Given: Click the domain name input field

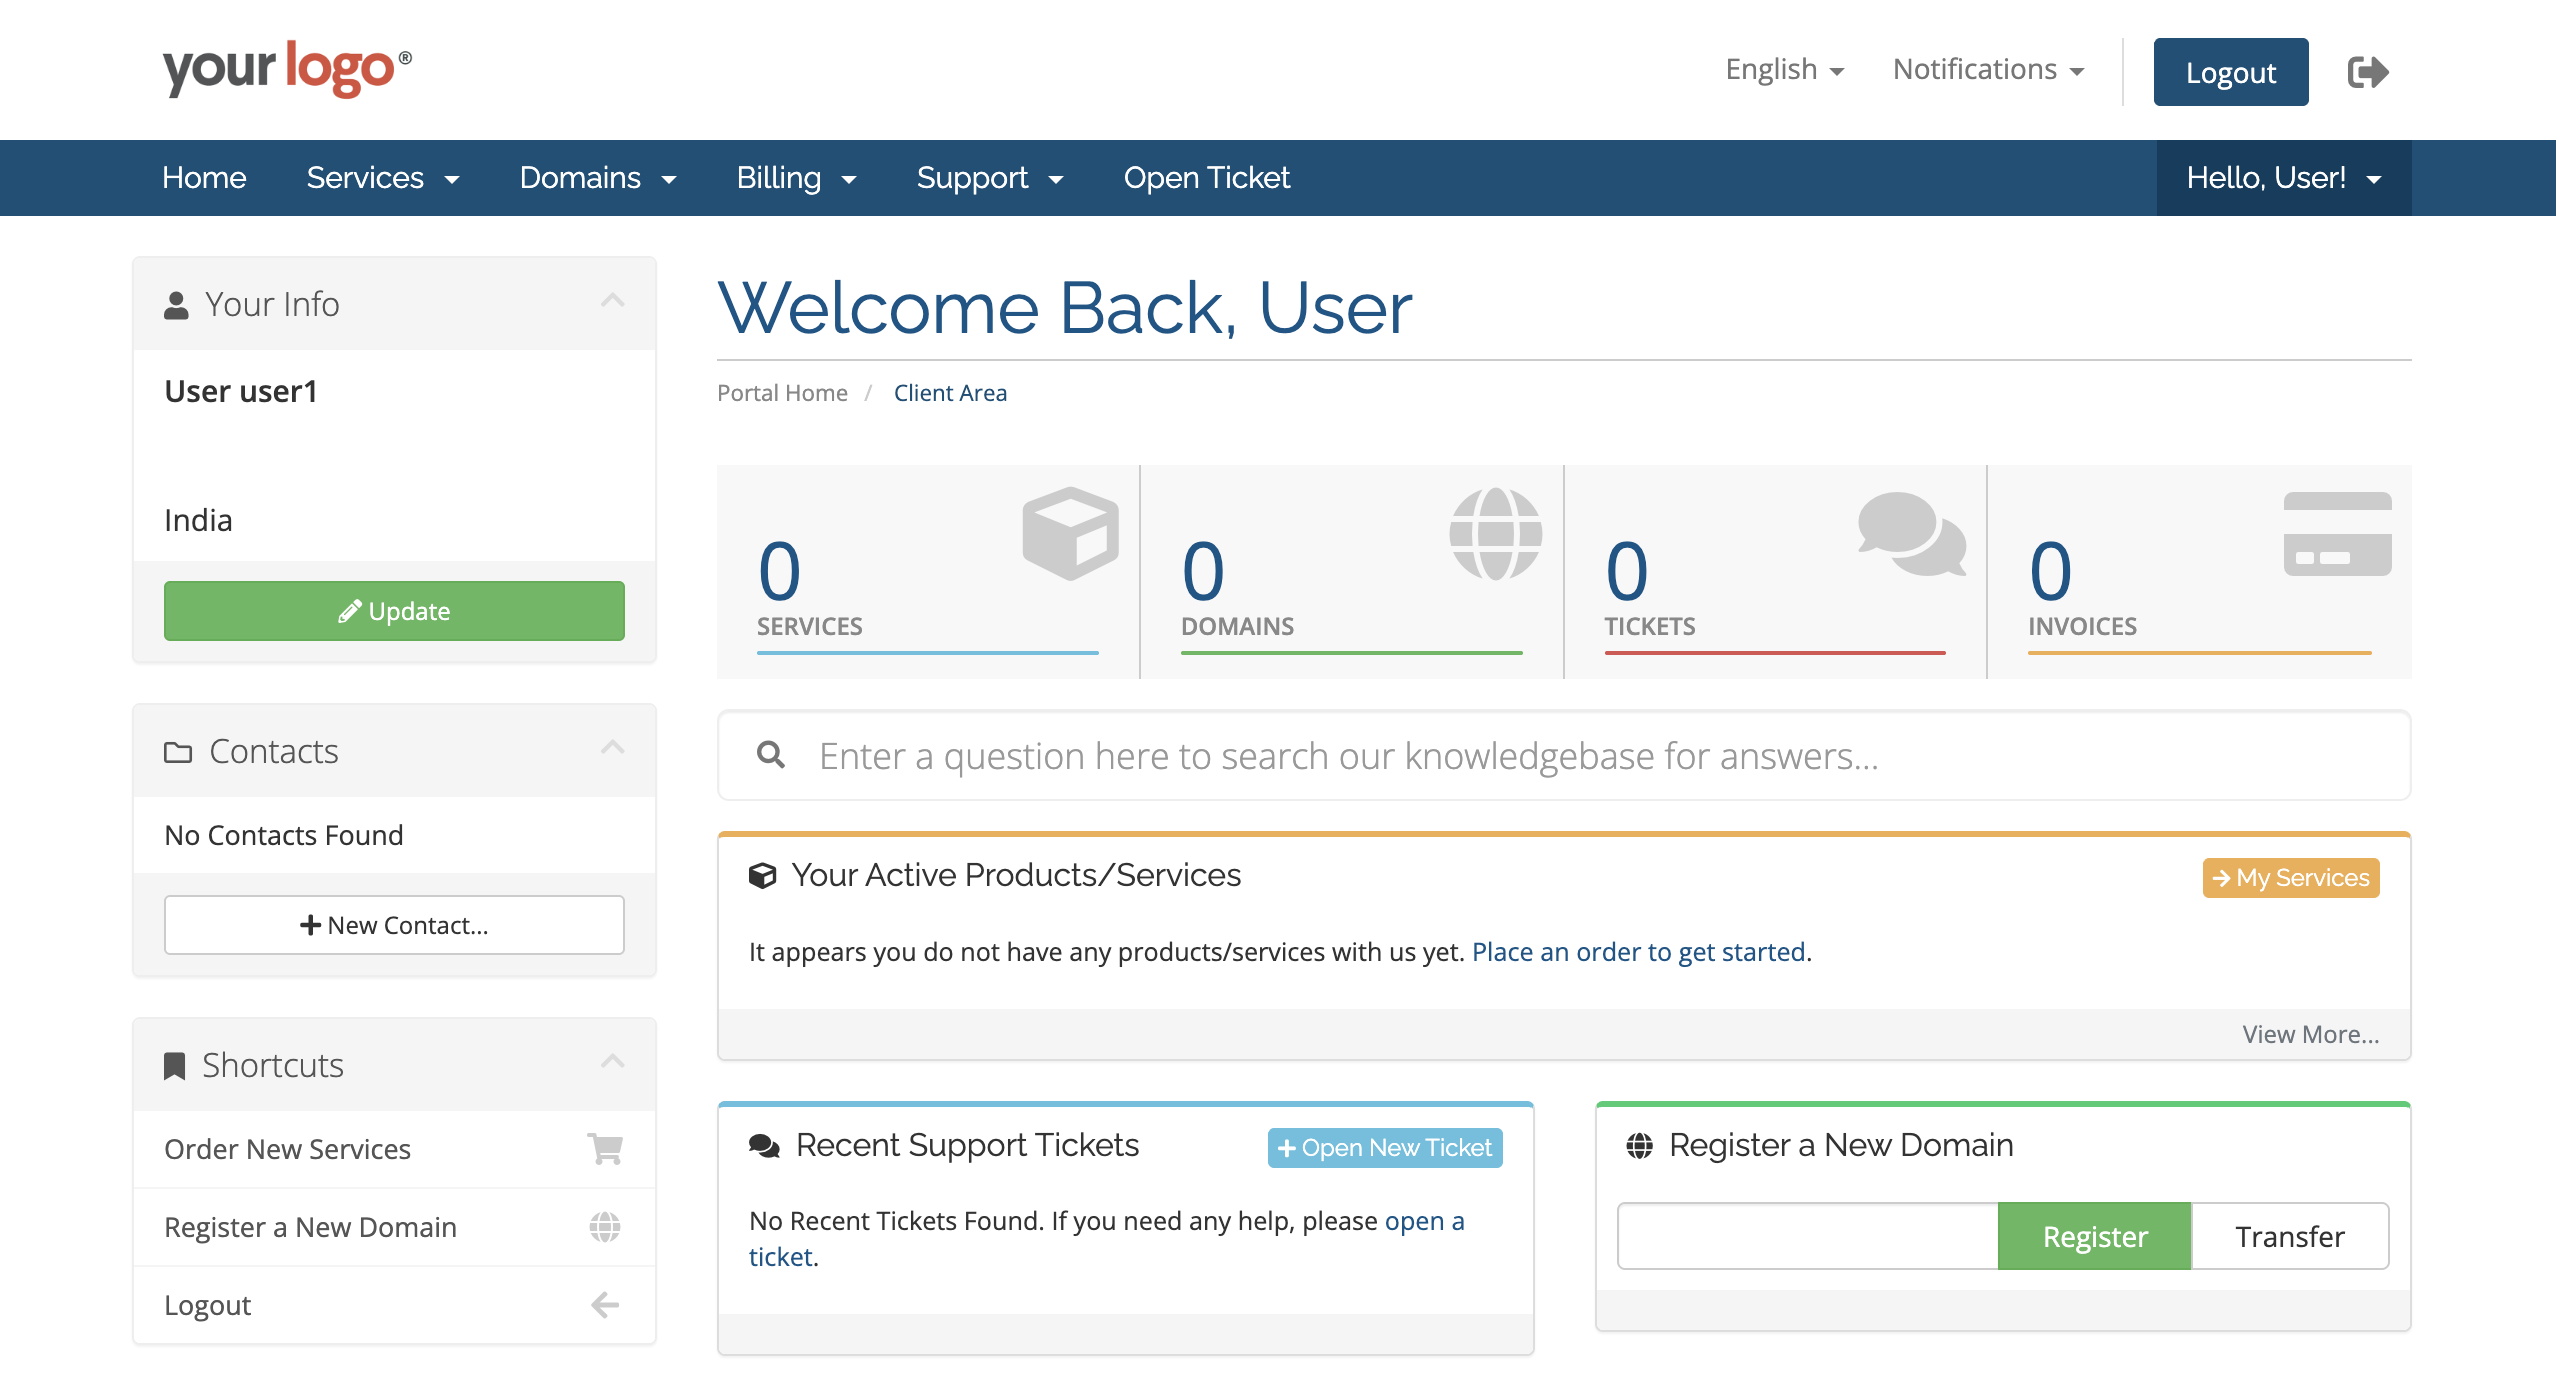Looking at the screenshot, I should click(1807, 1236).
